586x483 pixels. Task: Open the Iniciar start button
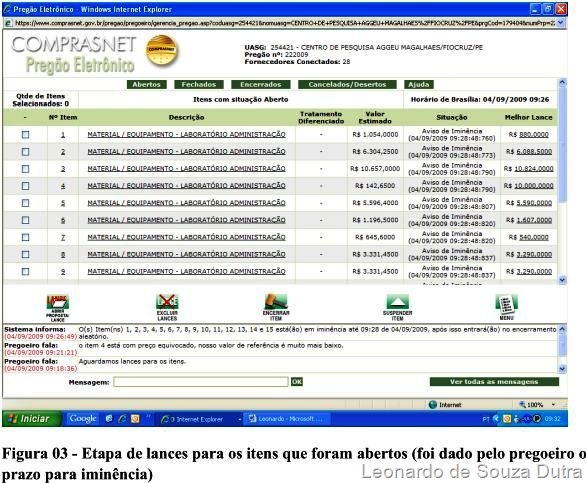31,418
